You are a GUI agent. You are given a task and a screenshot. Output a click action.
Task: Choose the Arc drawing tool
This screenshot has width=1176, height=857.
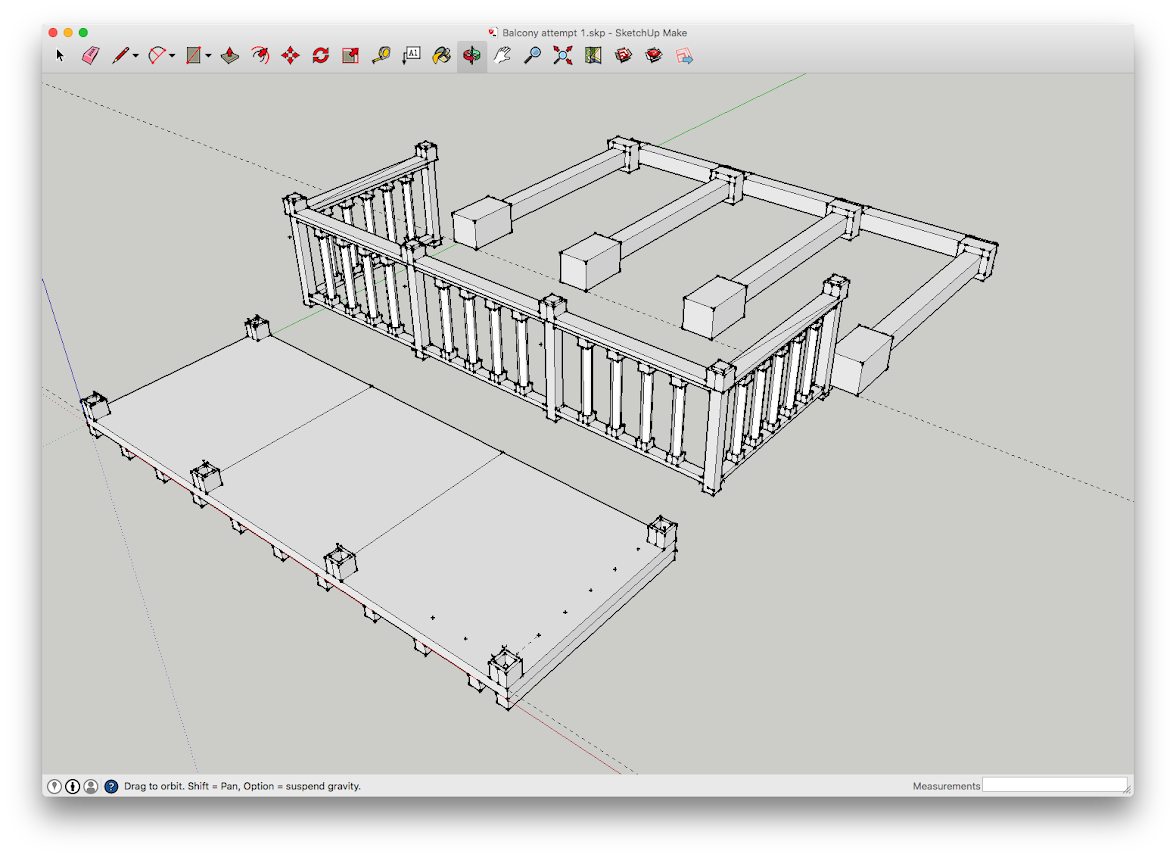pyautogui.click(x=157, y=56)
